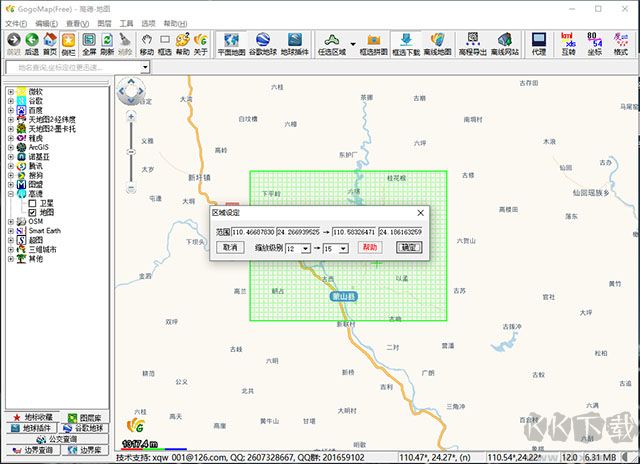Open the 代理 proxy settings icon
Screen dimensions: 640x464
(539, 43)
